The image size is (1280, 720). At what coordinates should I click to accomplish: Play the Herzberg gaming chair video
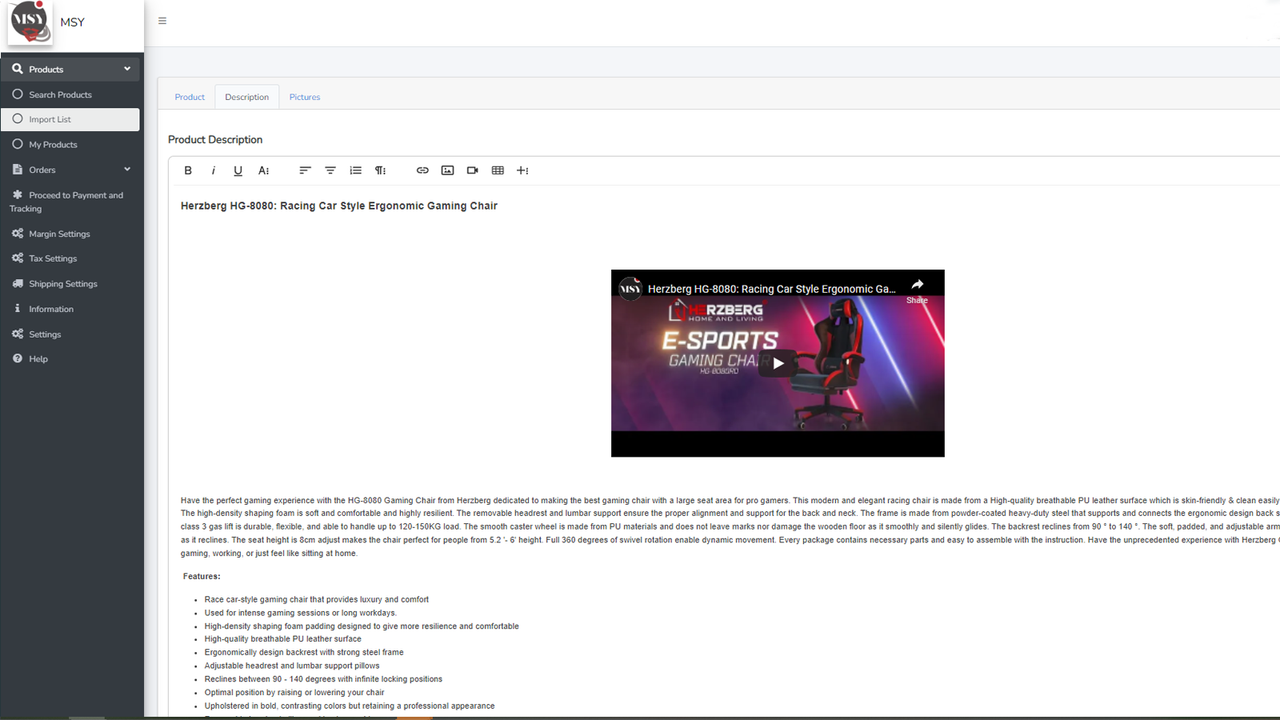pos(778,363)
